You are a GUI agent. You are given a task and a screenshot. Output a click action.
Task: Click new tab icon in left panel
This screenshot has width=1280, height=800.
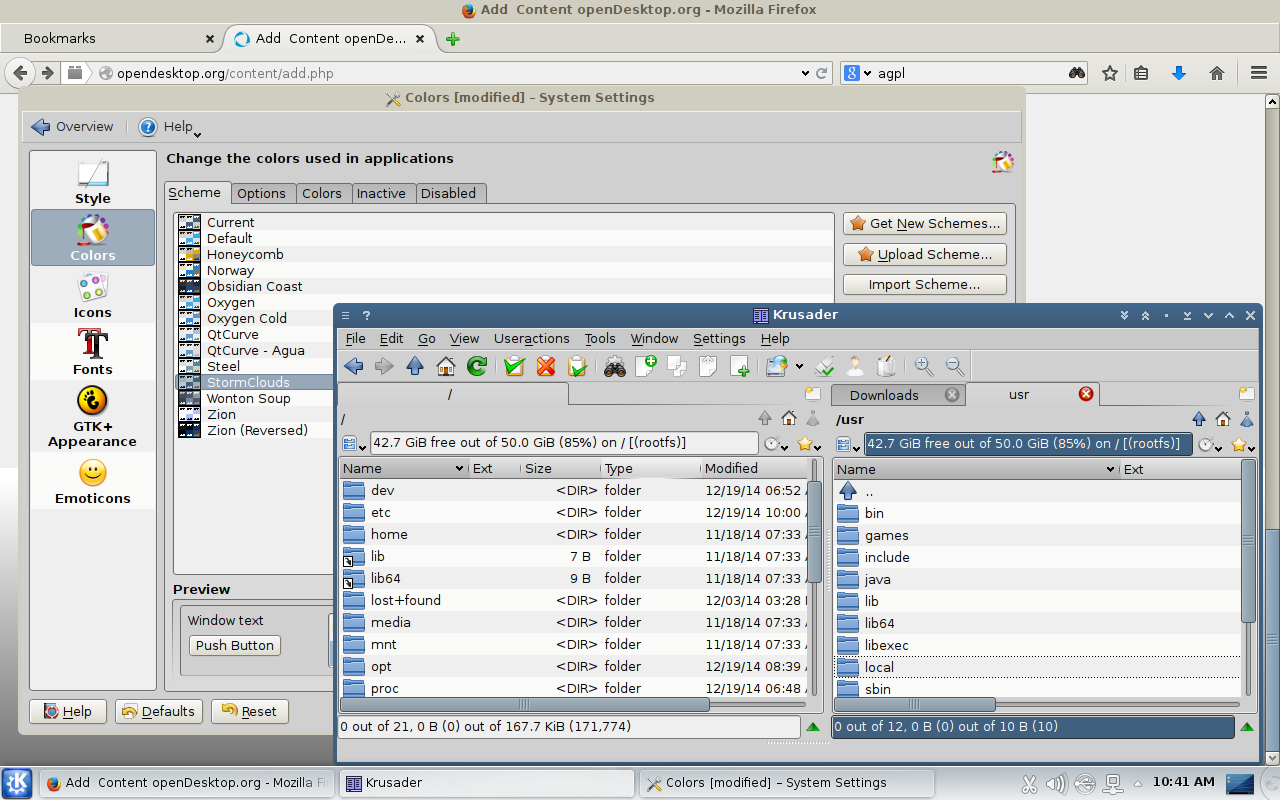(x=813, y=394)
